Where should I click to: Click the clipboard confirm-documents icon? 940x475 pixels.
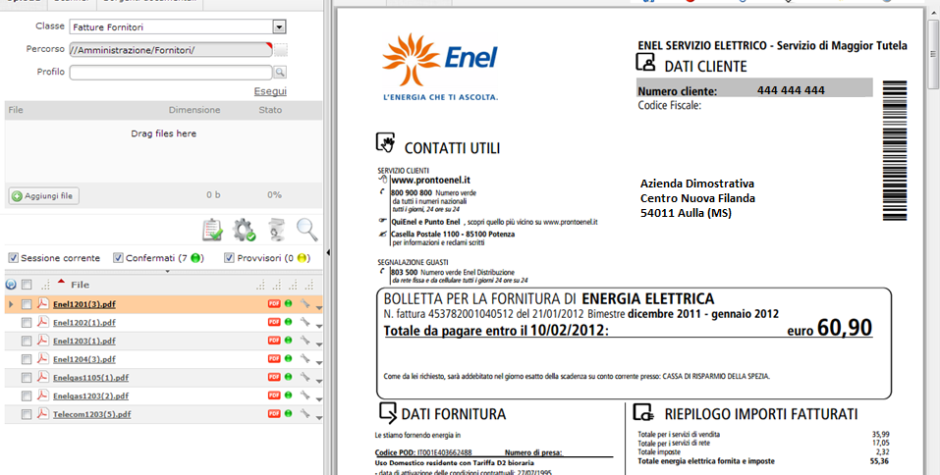[x=212, y=230]
